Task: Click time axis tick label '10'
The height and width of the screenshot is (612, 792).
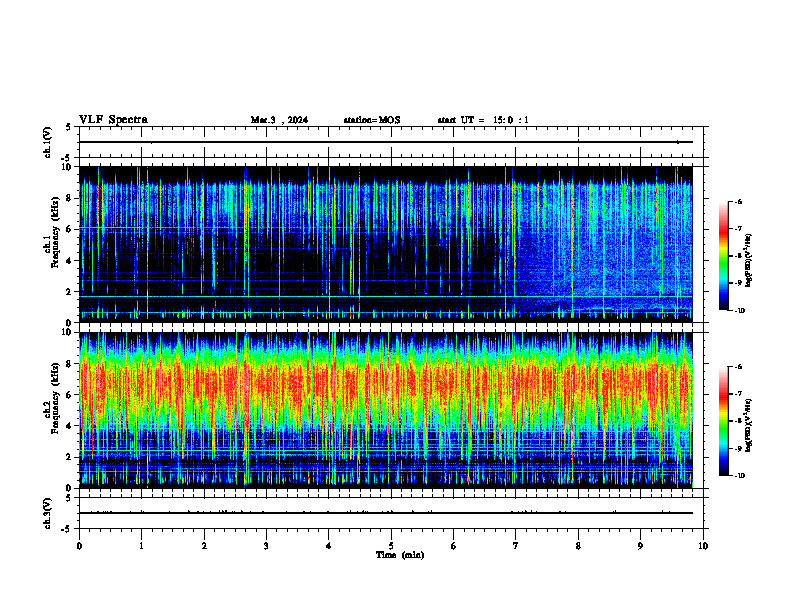Action: point(703,546)
